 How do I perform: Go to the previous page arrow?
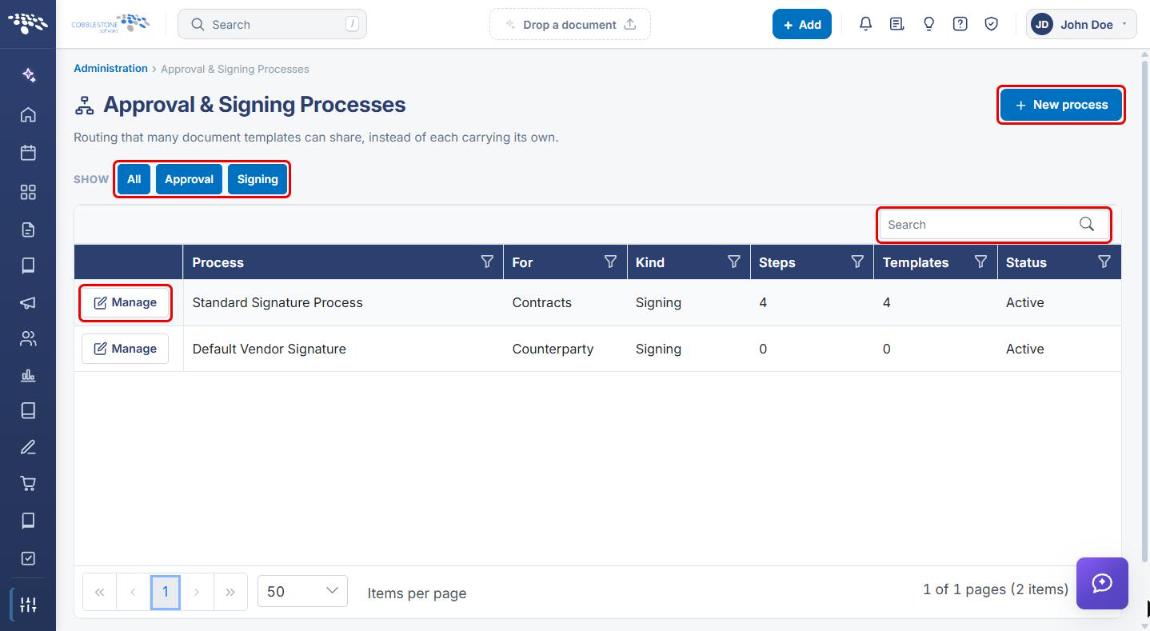[x=133, y=591]
